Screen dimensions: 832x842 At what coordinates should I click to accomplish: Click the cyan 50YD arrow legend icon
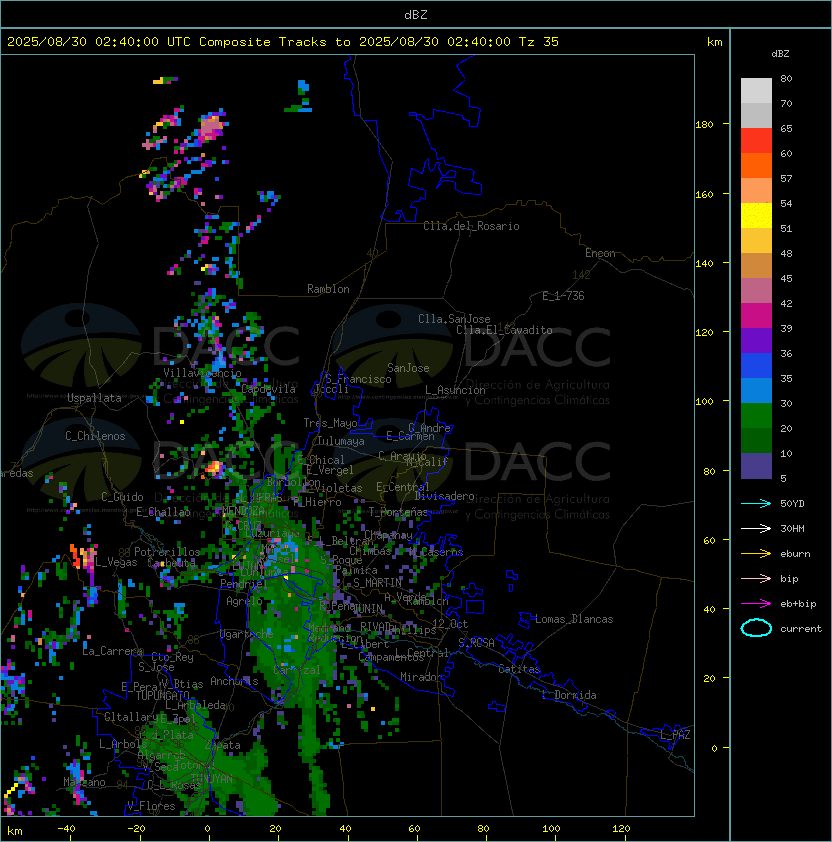pos(756,504)
